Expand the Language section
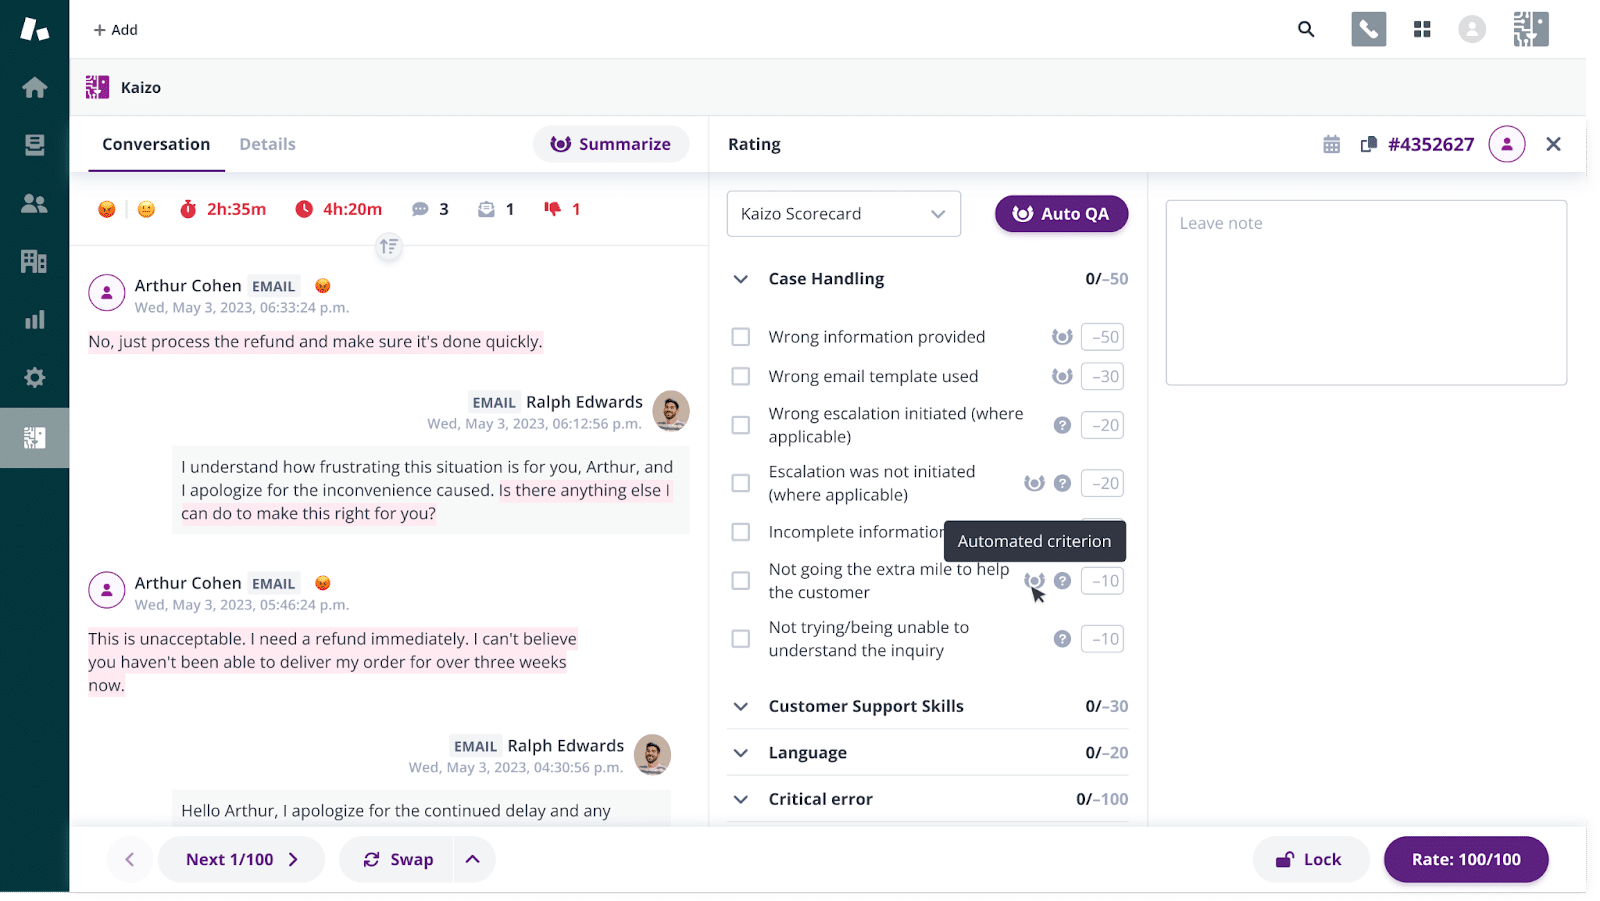This screenshot has height=901, width=1600. (x=741, y=753)
